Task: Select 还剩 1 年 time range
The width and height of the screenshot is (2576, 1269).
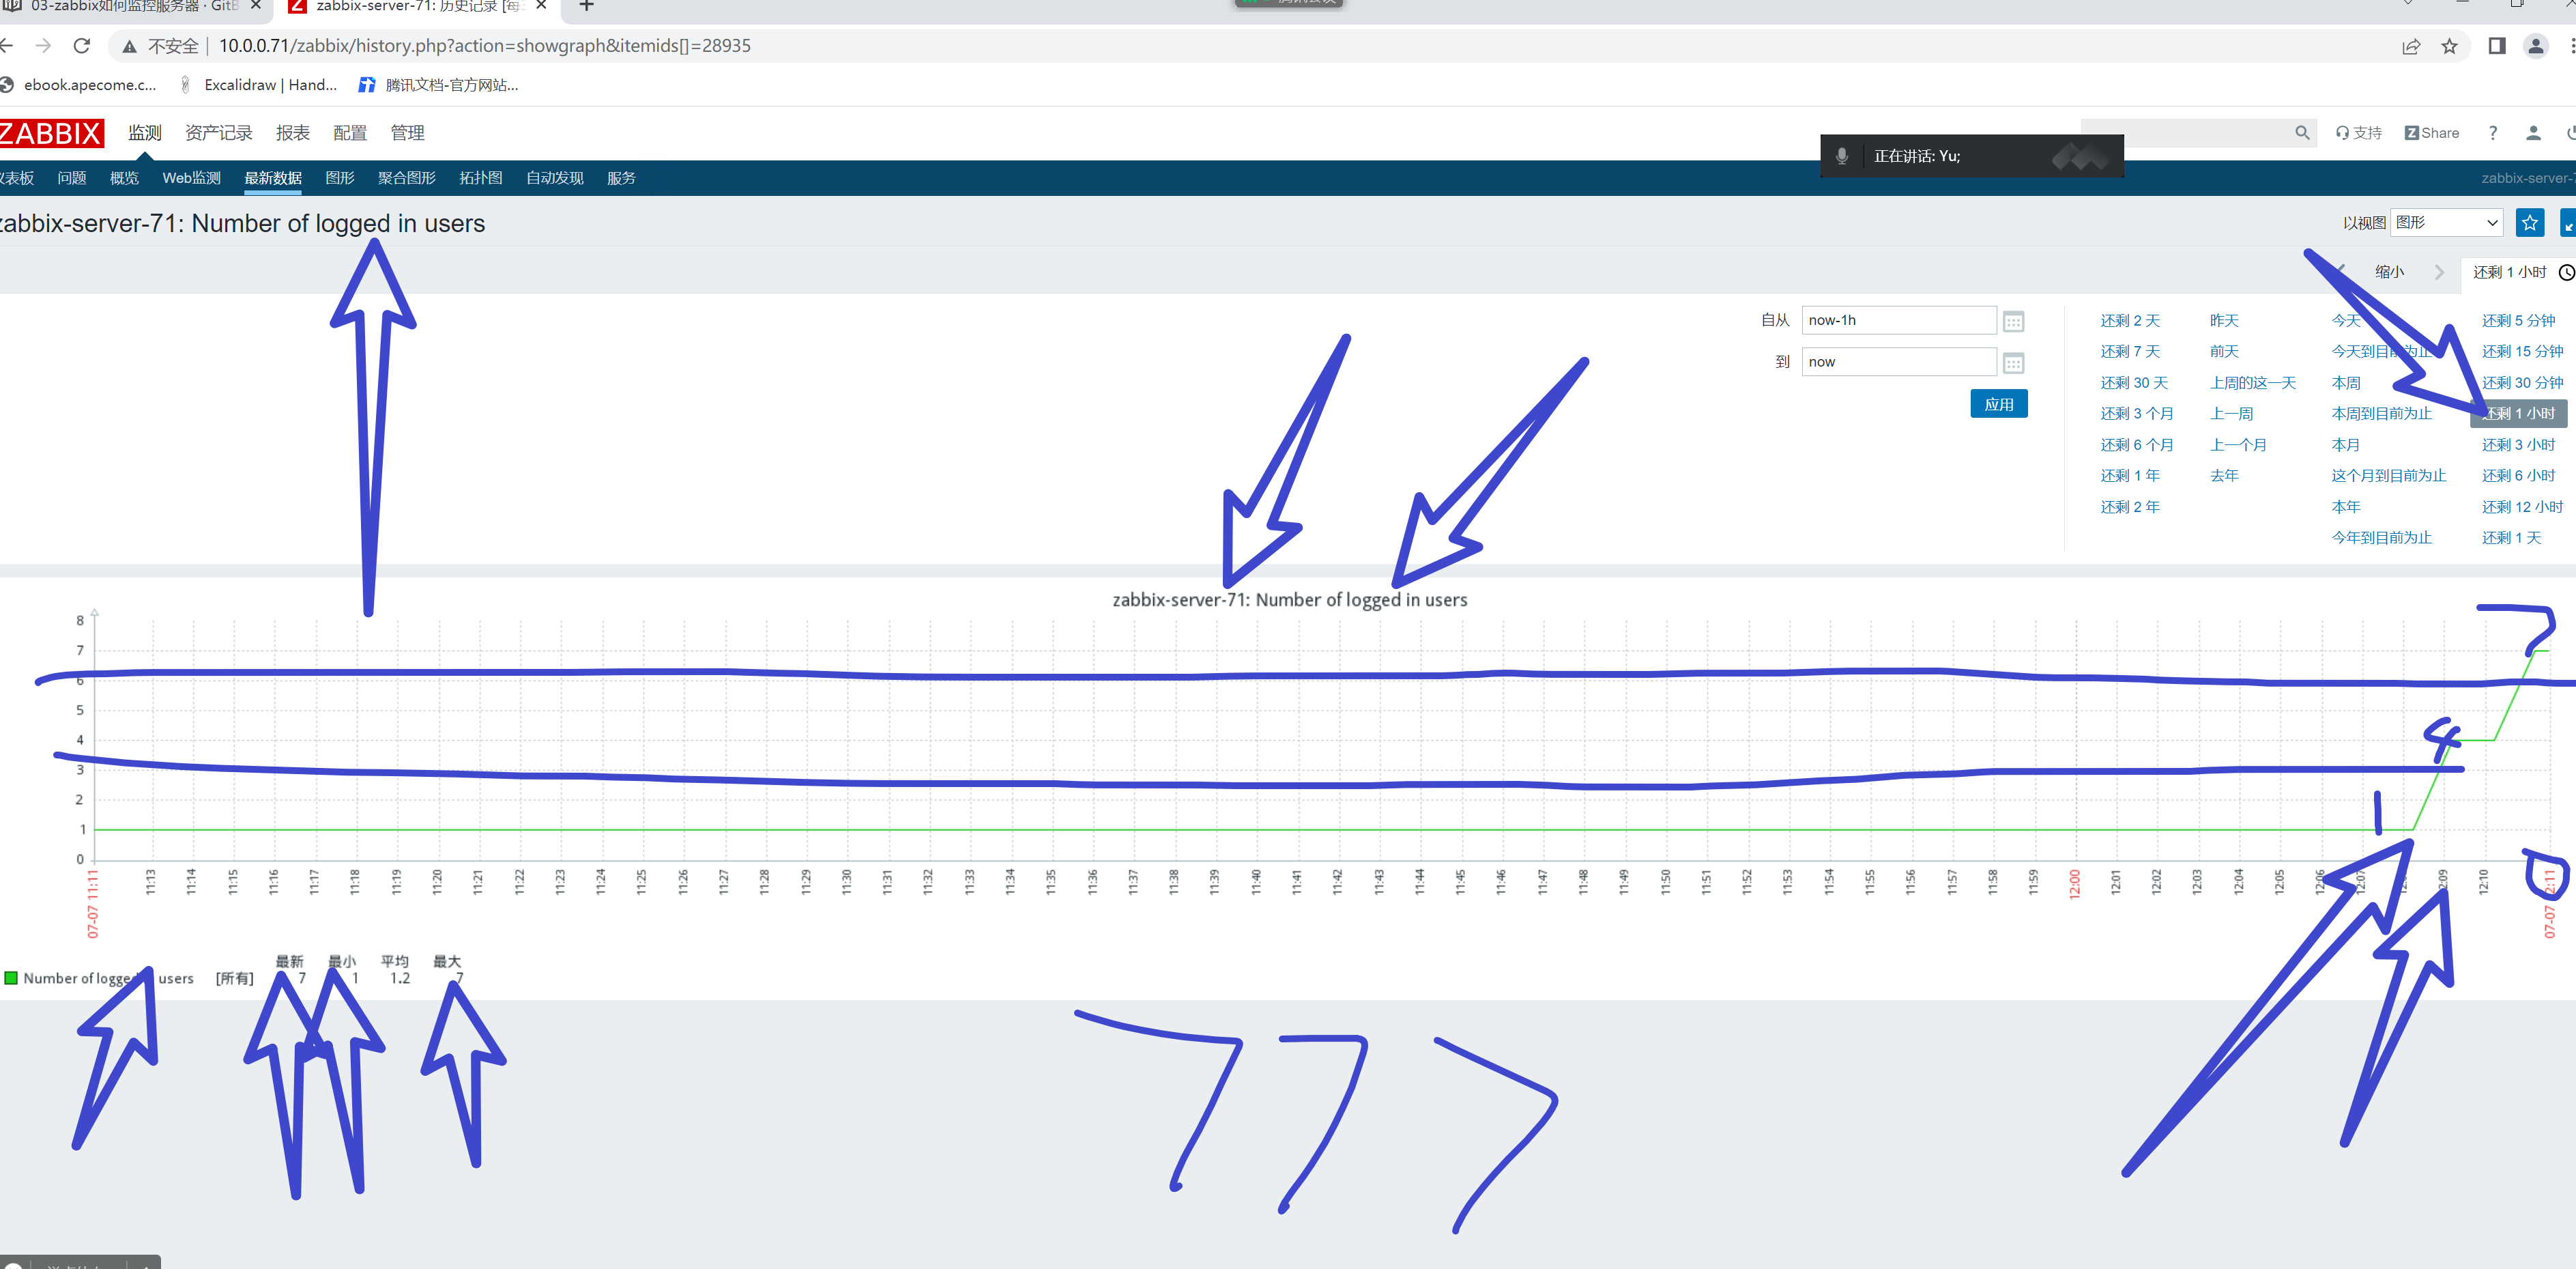Action: point(2130,476)
